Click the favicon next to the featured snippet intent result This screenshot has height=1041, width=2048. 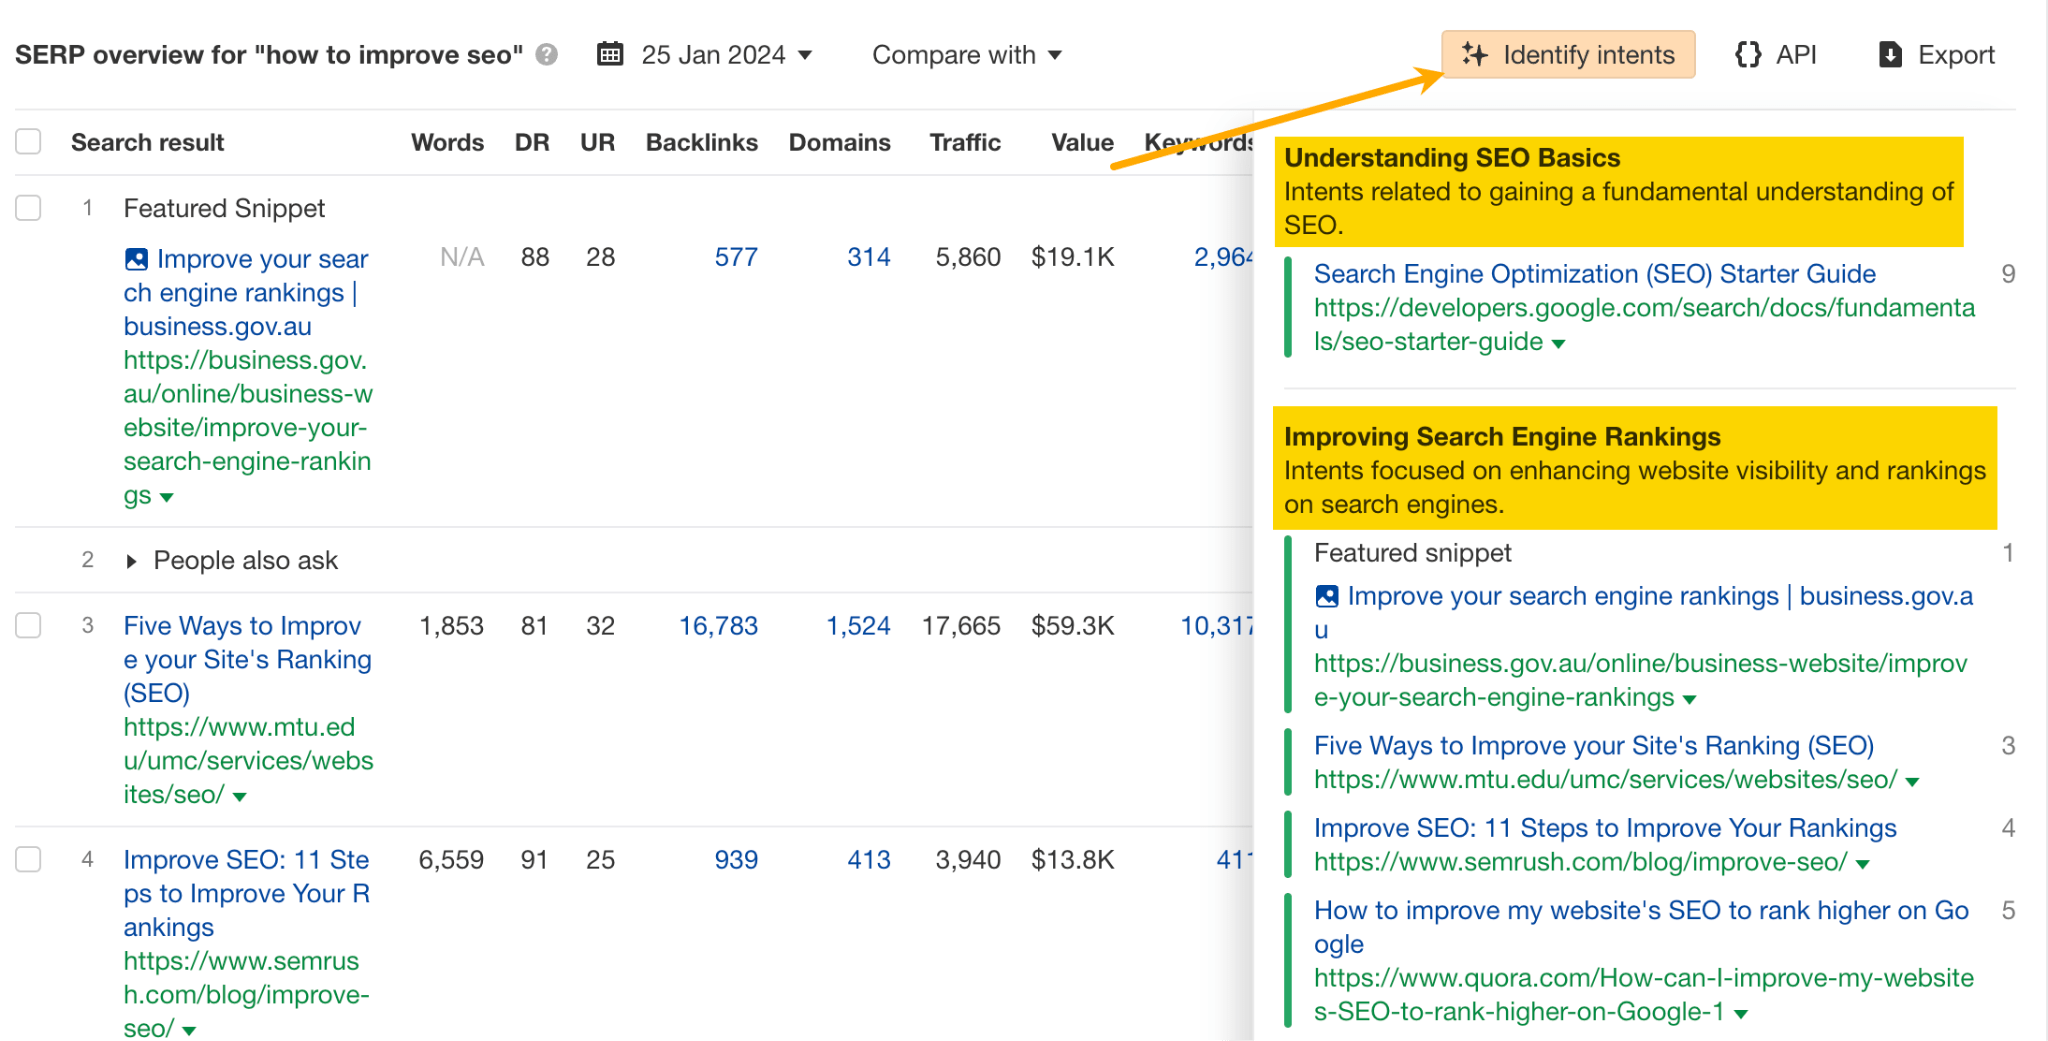pos(1327,596)
